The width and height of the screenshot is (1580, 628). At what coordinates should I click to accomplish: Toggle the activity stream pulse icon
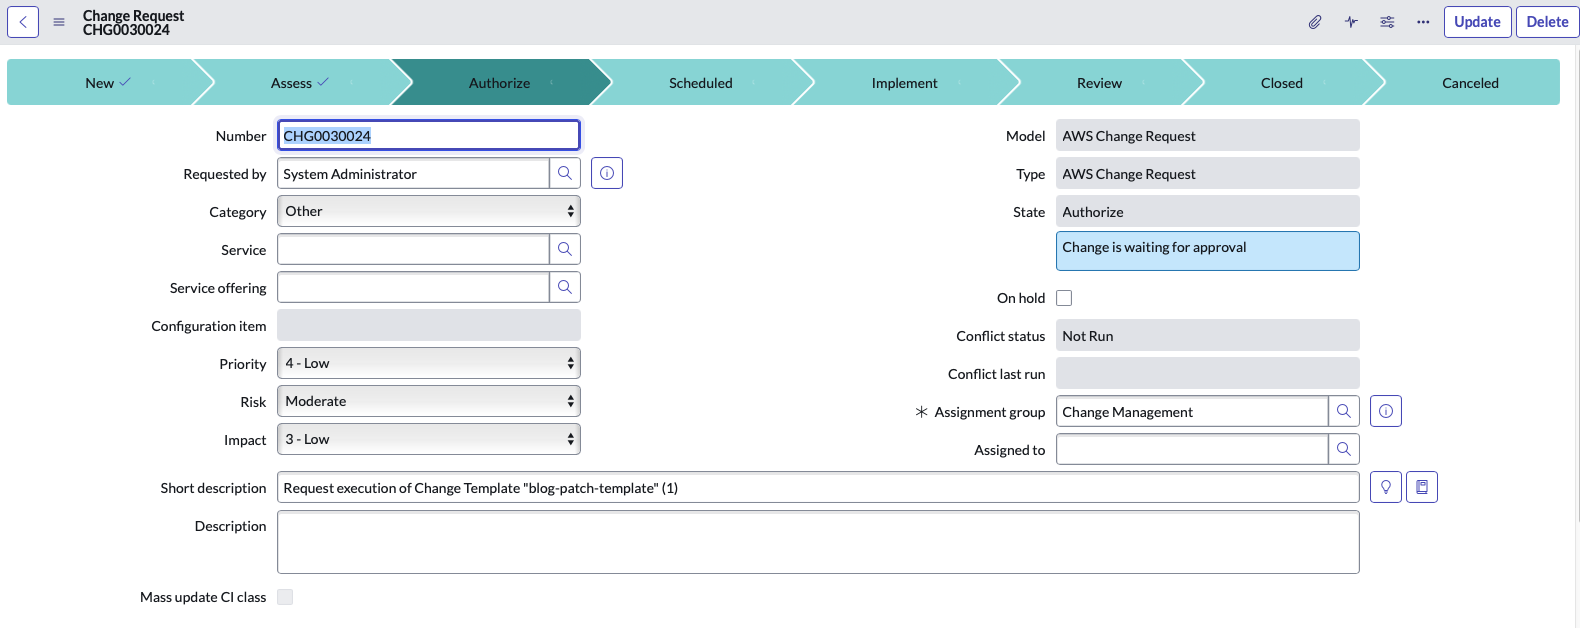coord(1351,22)
